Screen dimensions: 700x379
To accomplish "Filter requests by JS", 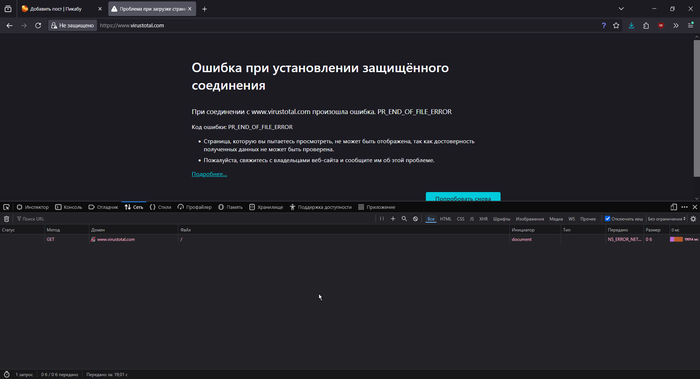I will pos(471,219).
